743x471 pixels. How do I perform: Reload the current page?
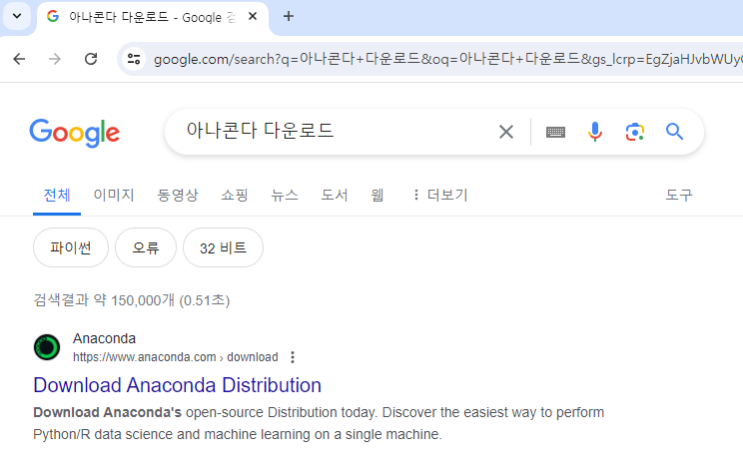[x=91, y=59]
